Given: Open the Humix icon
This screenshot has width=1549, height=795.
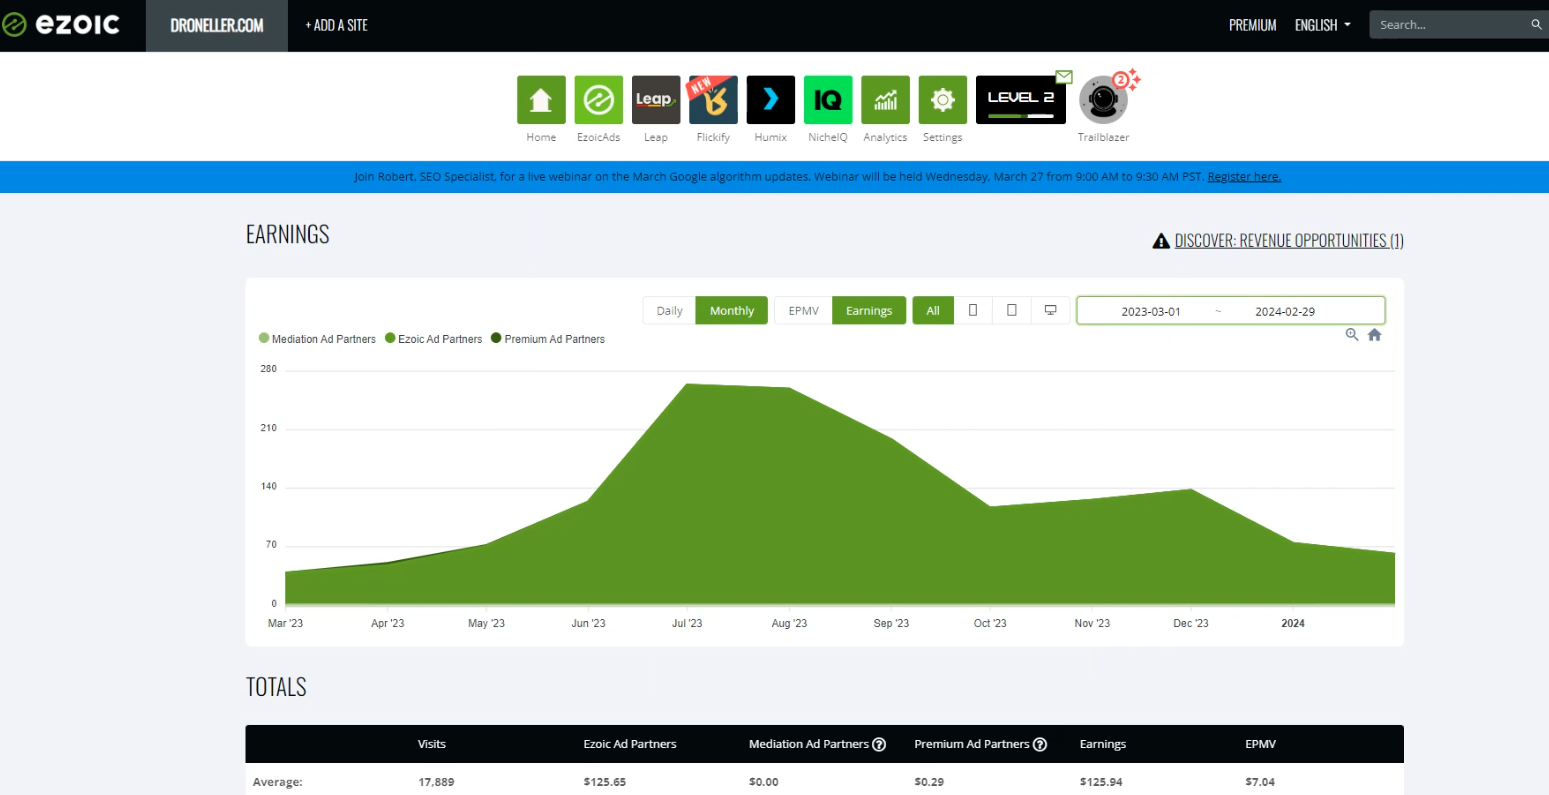Looking at the screenshot, I should tap(771, 100).
